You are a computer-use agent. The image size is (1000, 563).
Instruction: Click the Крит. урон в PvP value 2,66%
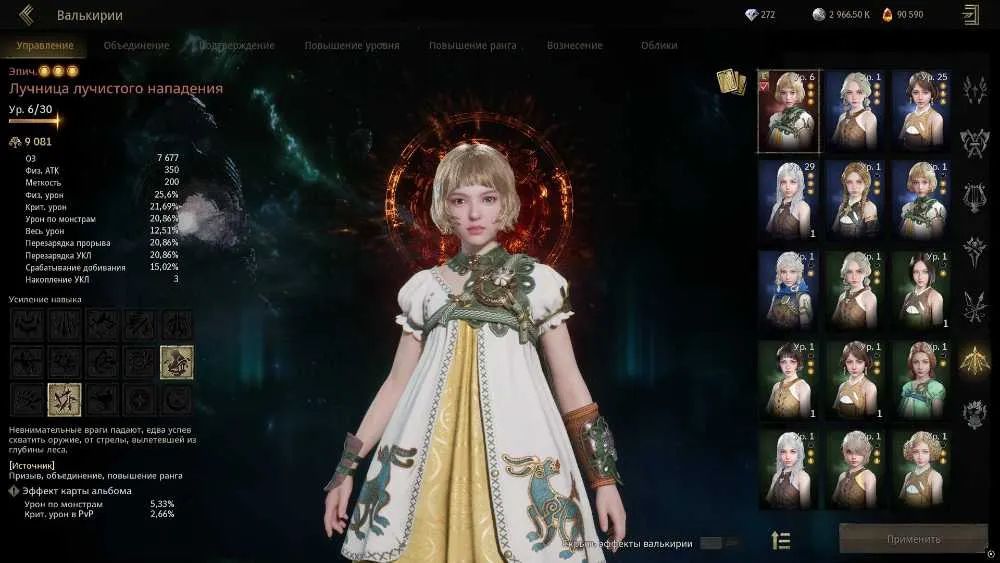(162, 513)
